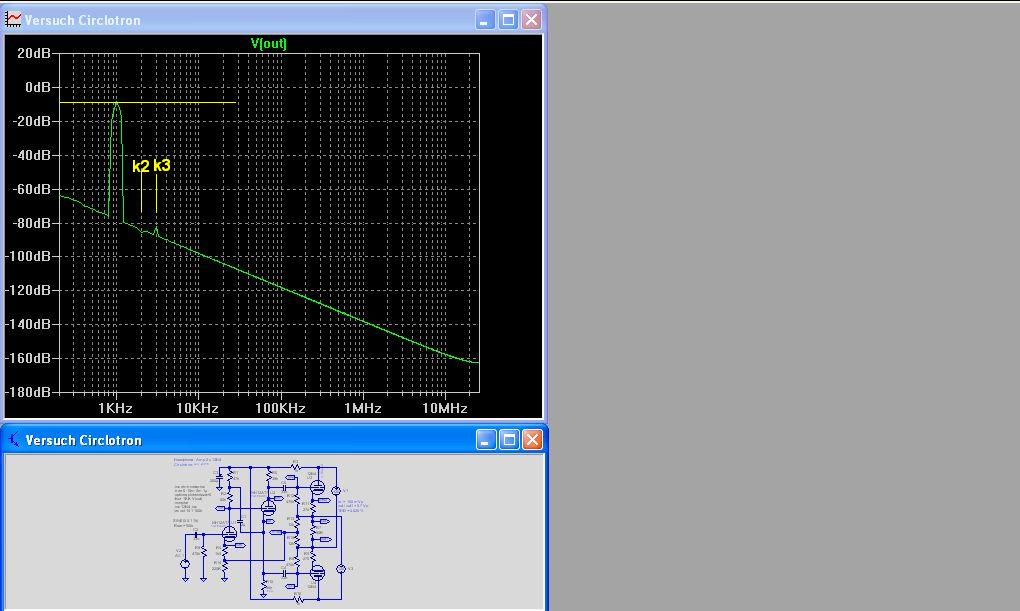The width and height of the screenshot is (1020, 611).
Task: Select the upper 12B4 output tube U3
Action: (318, 488)
